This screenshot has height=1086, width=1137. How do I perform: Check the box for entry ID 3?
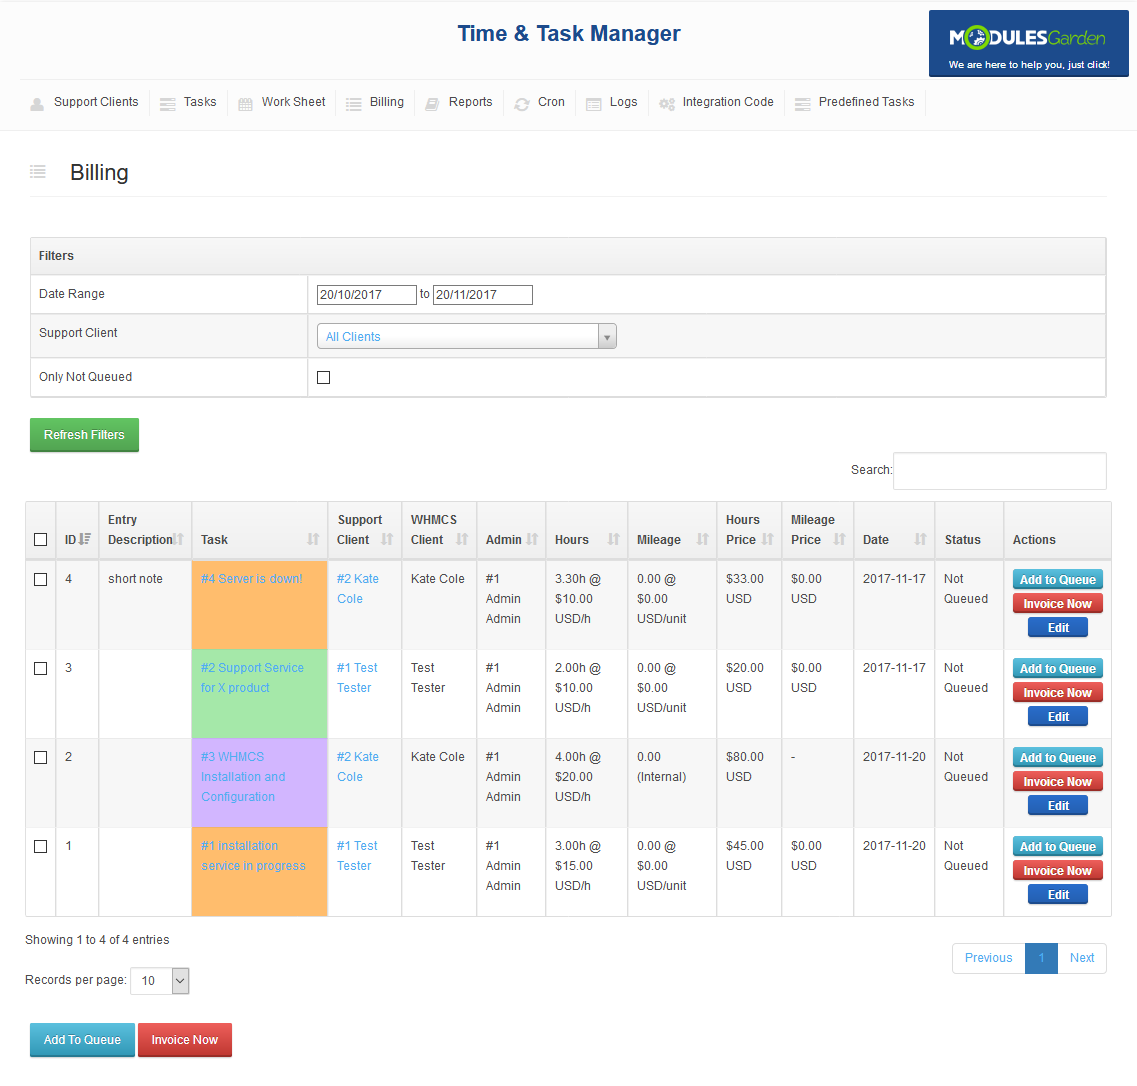coord(41,668)
